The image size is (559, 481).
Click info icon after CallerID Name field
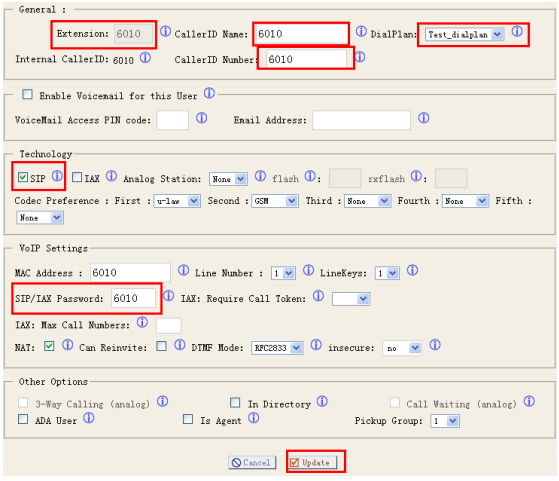tap(361, 31)
